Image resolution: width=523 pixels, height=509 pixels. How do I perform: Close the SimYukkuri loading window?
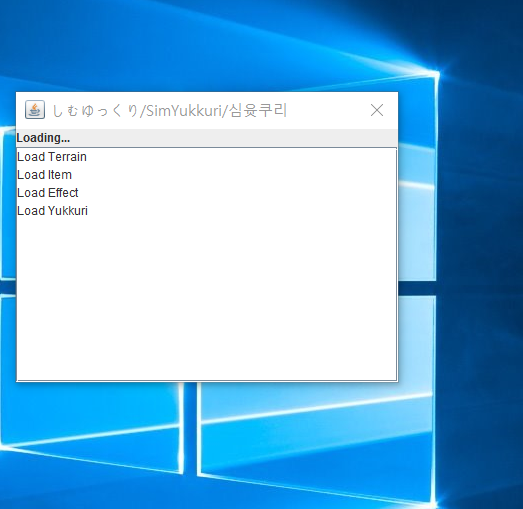click(x=377, y=110)
